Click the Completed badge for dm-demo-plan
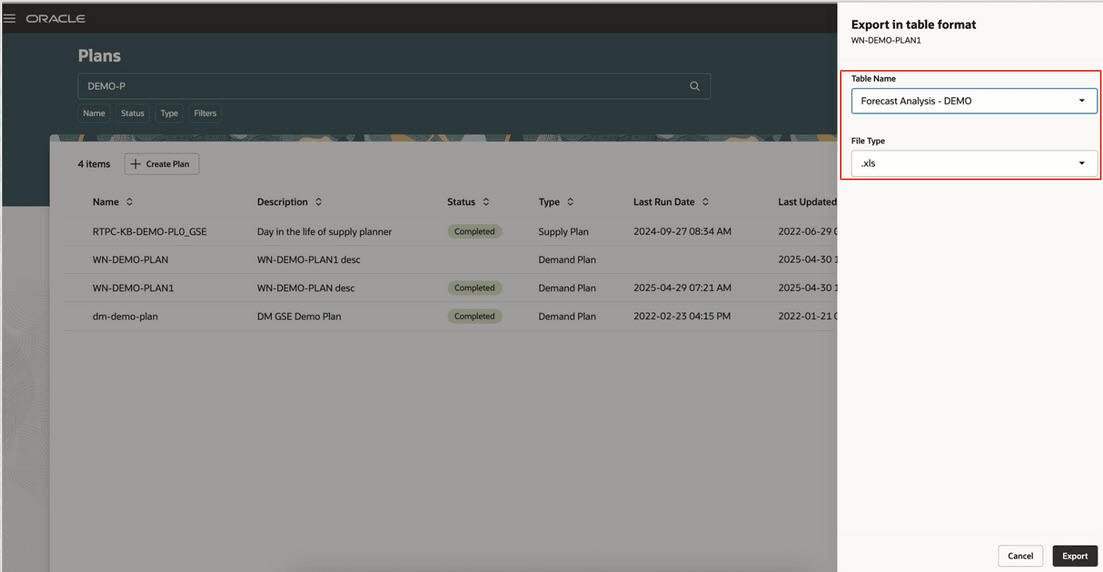The height and width of the screenshot is (572, 1103). [474, 316]
